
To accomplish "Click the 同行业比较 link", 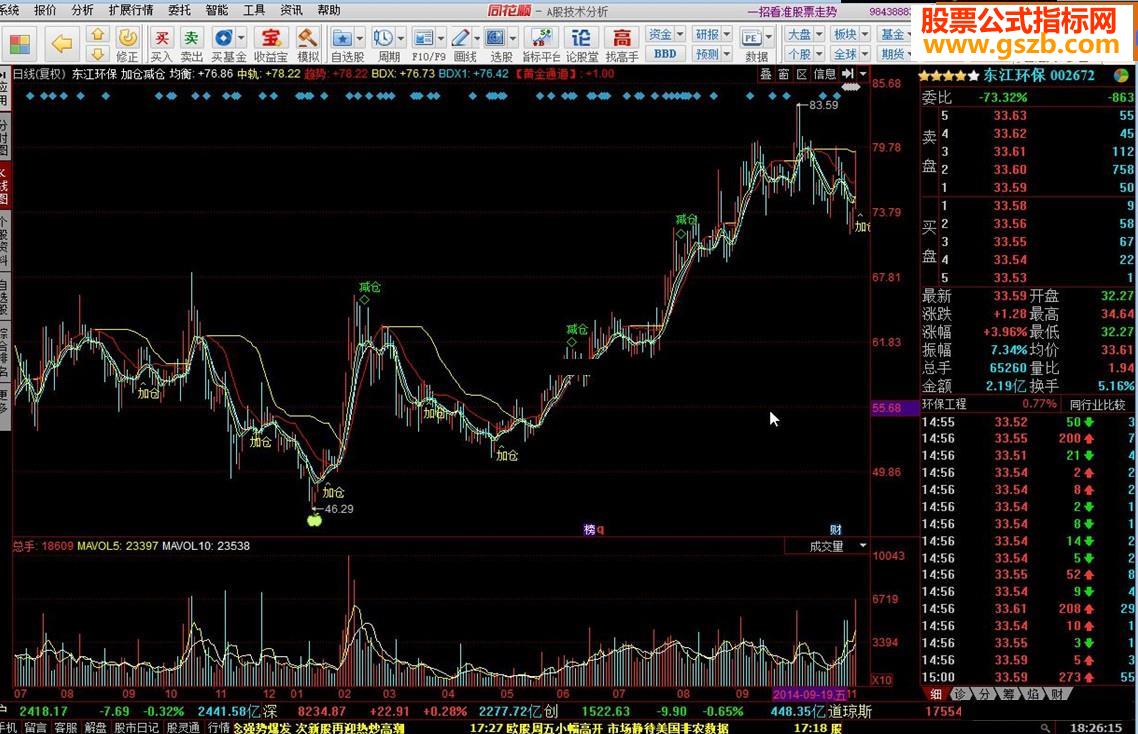I will 1097,405.
